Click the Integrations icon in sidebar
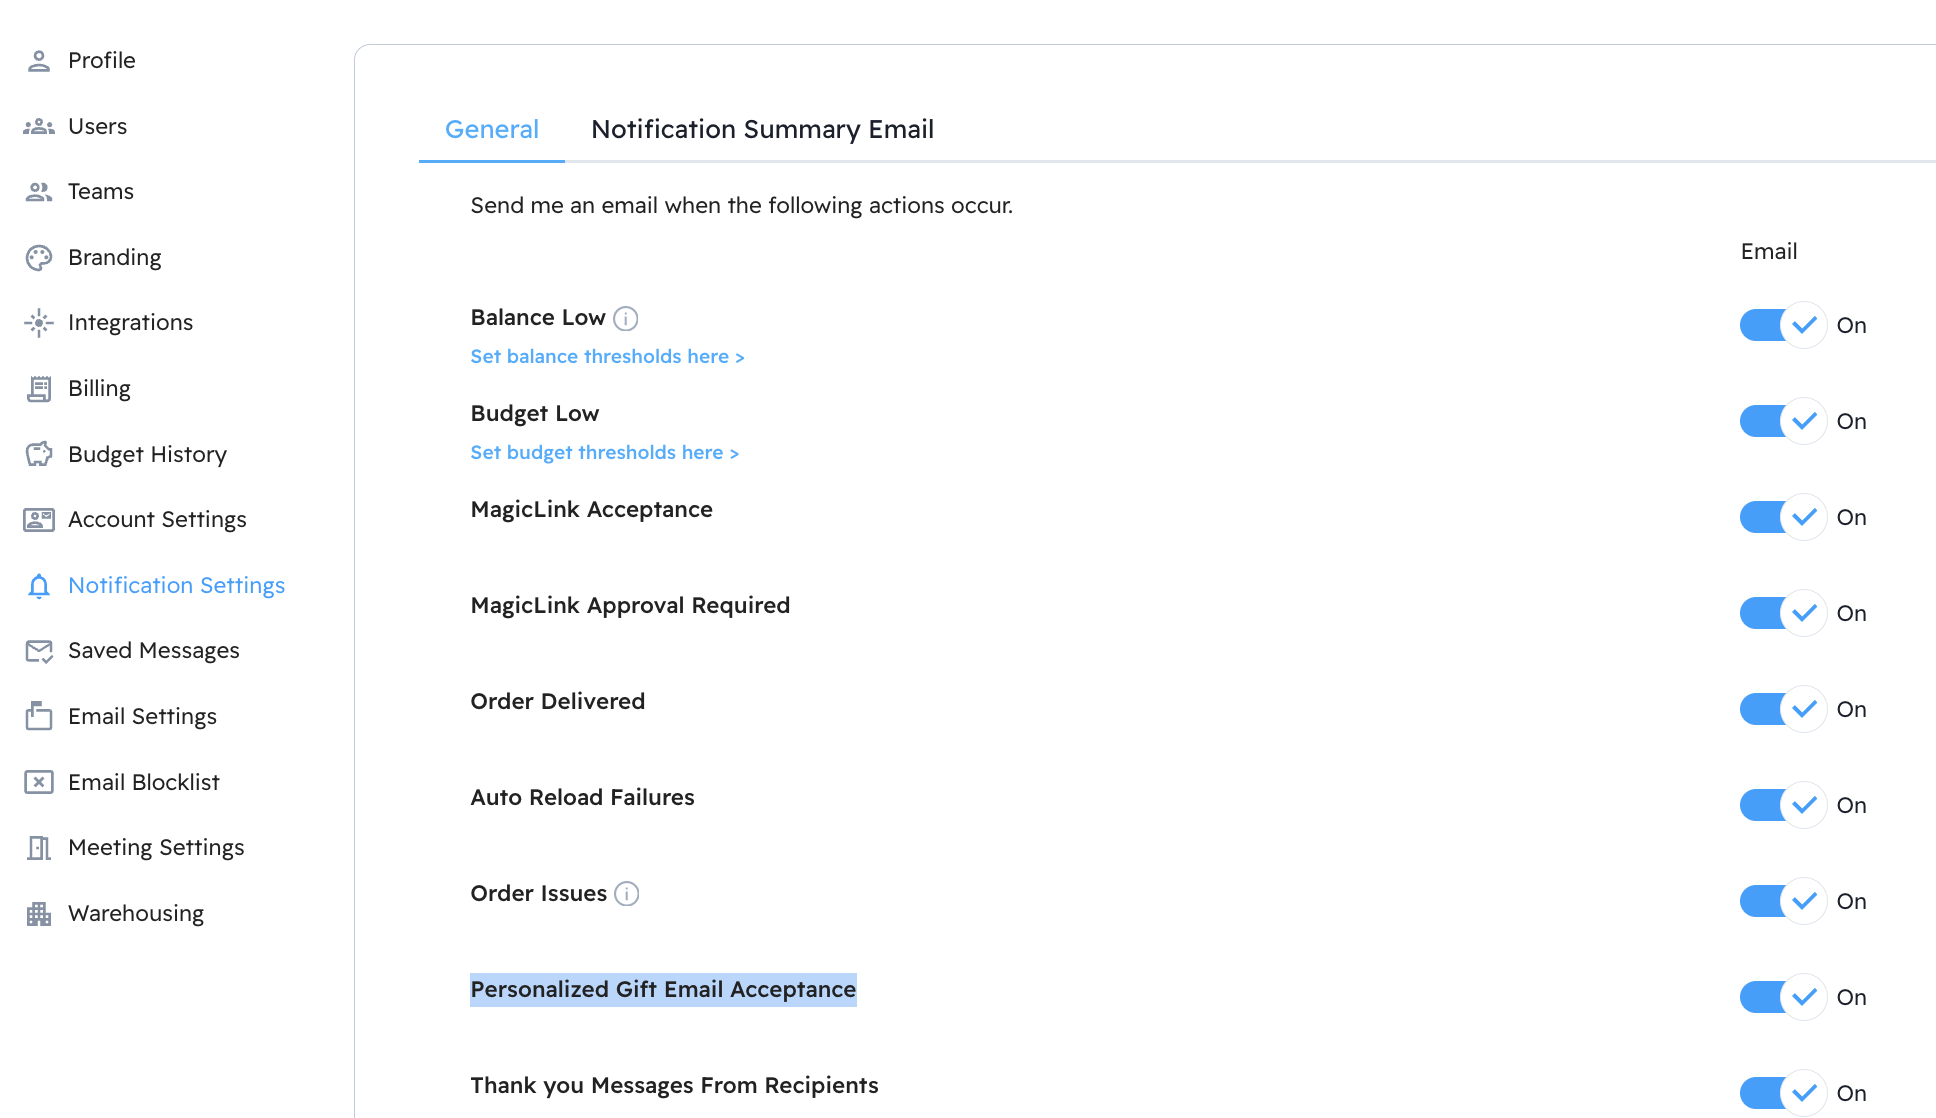This screenshot has height=1118, width=1936. [x=38, y=323]
